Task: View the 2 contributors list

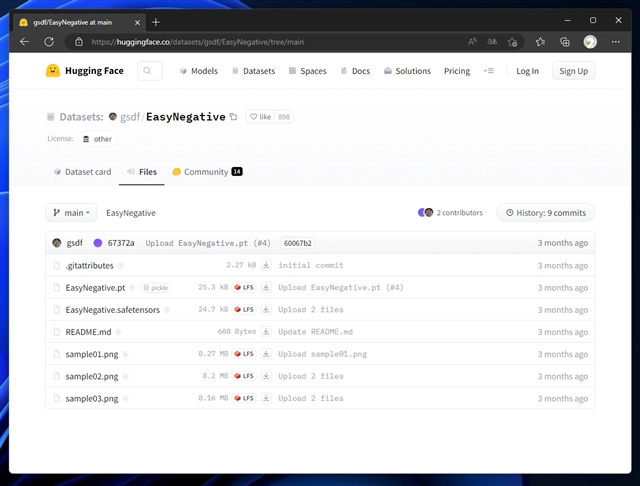Action: (x=450, y=213)
